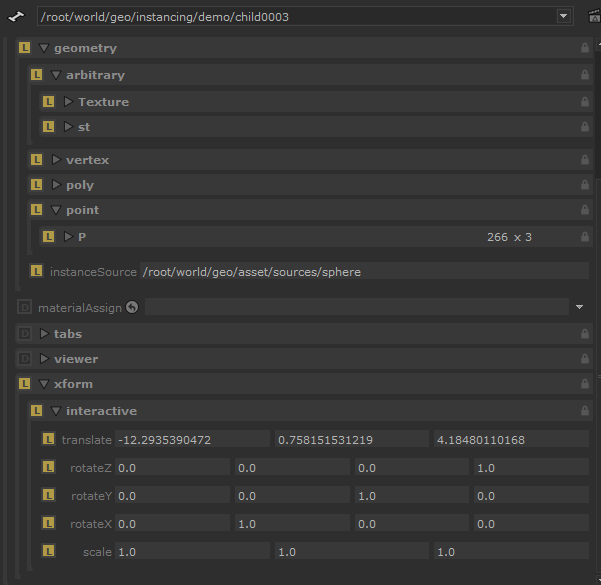Expand the vertex attribute group

(x=56, y=159)
